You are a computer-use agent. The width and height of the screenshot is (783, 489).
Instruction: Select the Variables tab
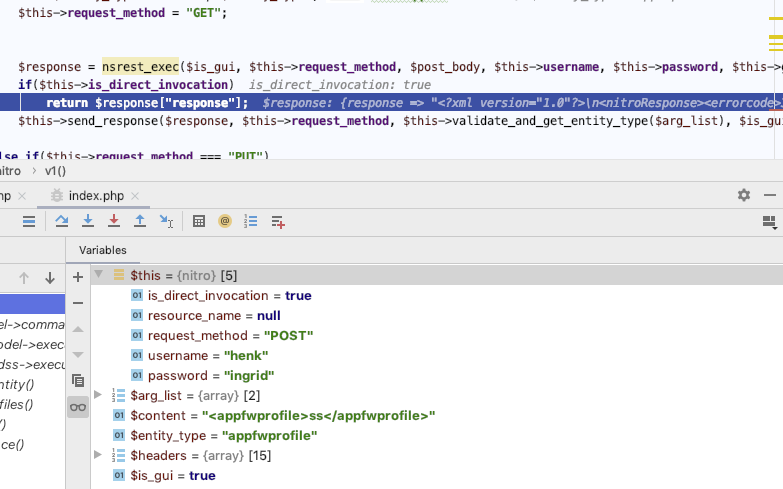103,250
